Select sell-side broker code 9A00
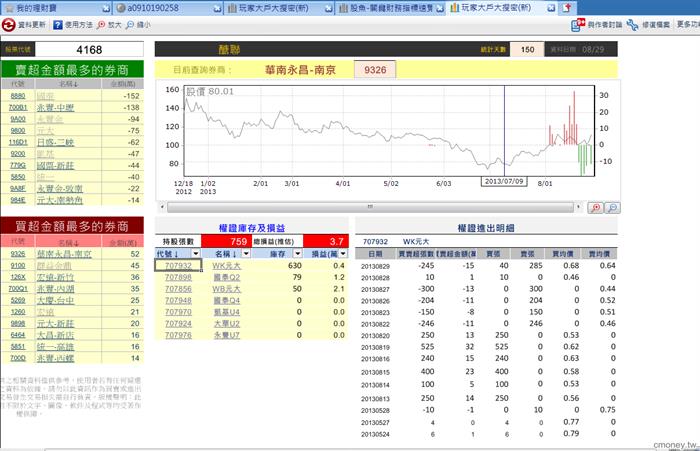The height and width of the screenshot is (451, 700). (x=18, y=119)
